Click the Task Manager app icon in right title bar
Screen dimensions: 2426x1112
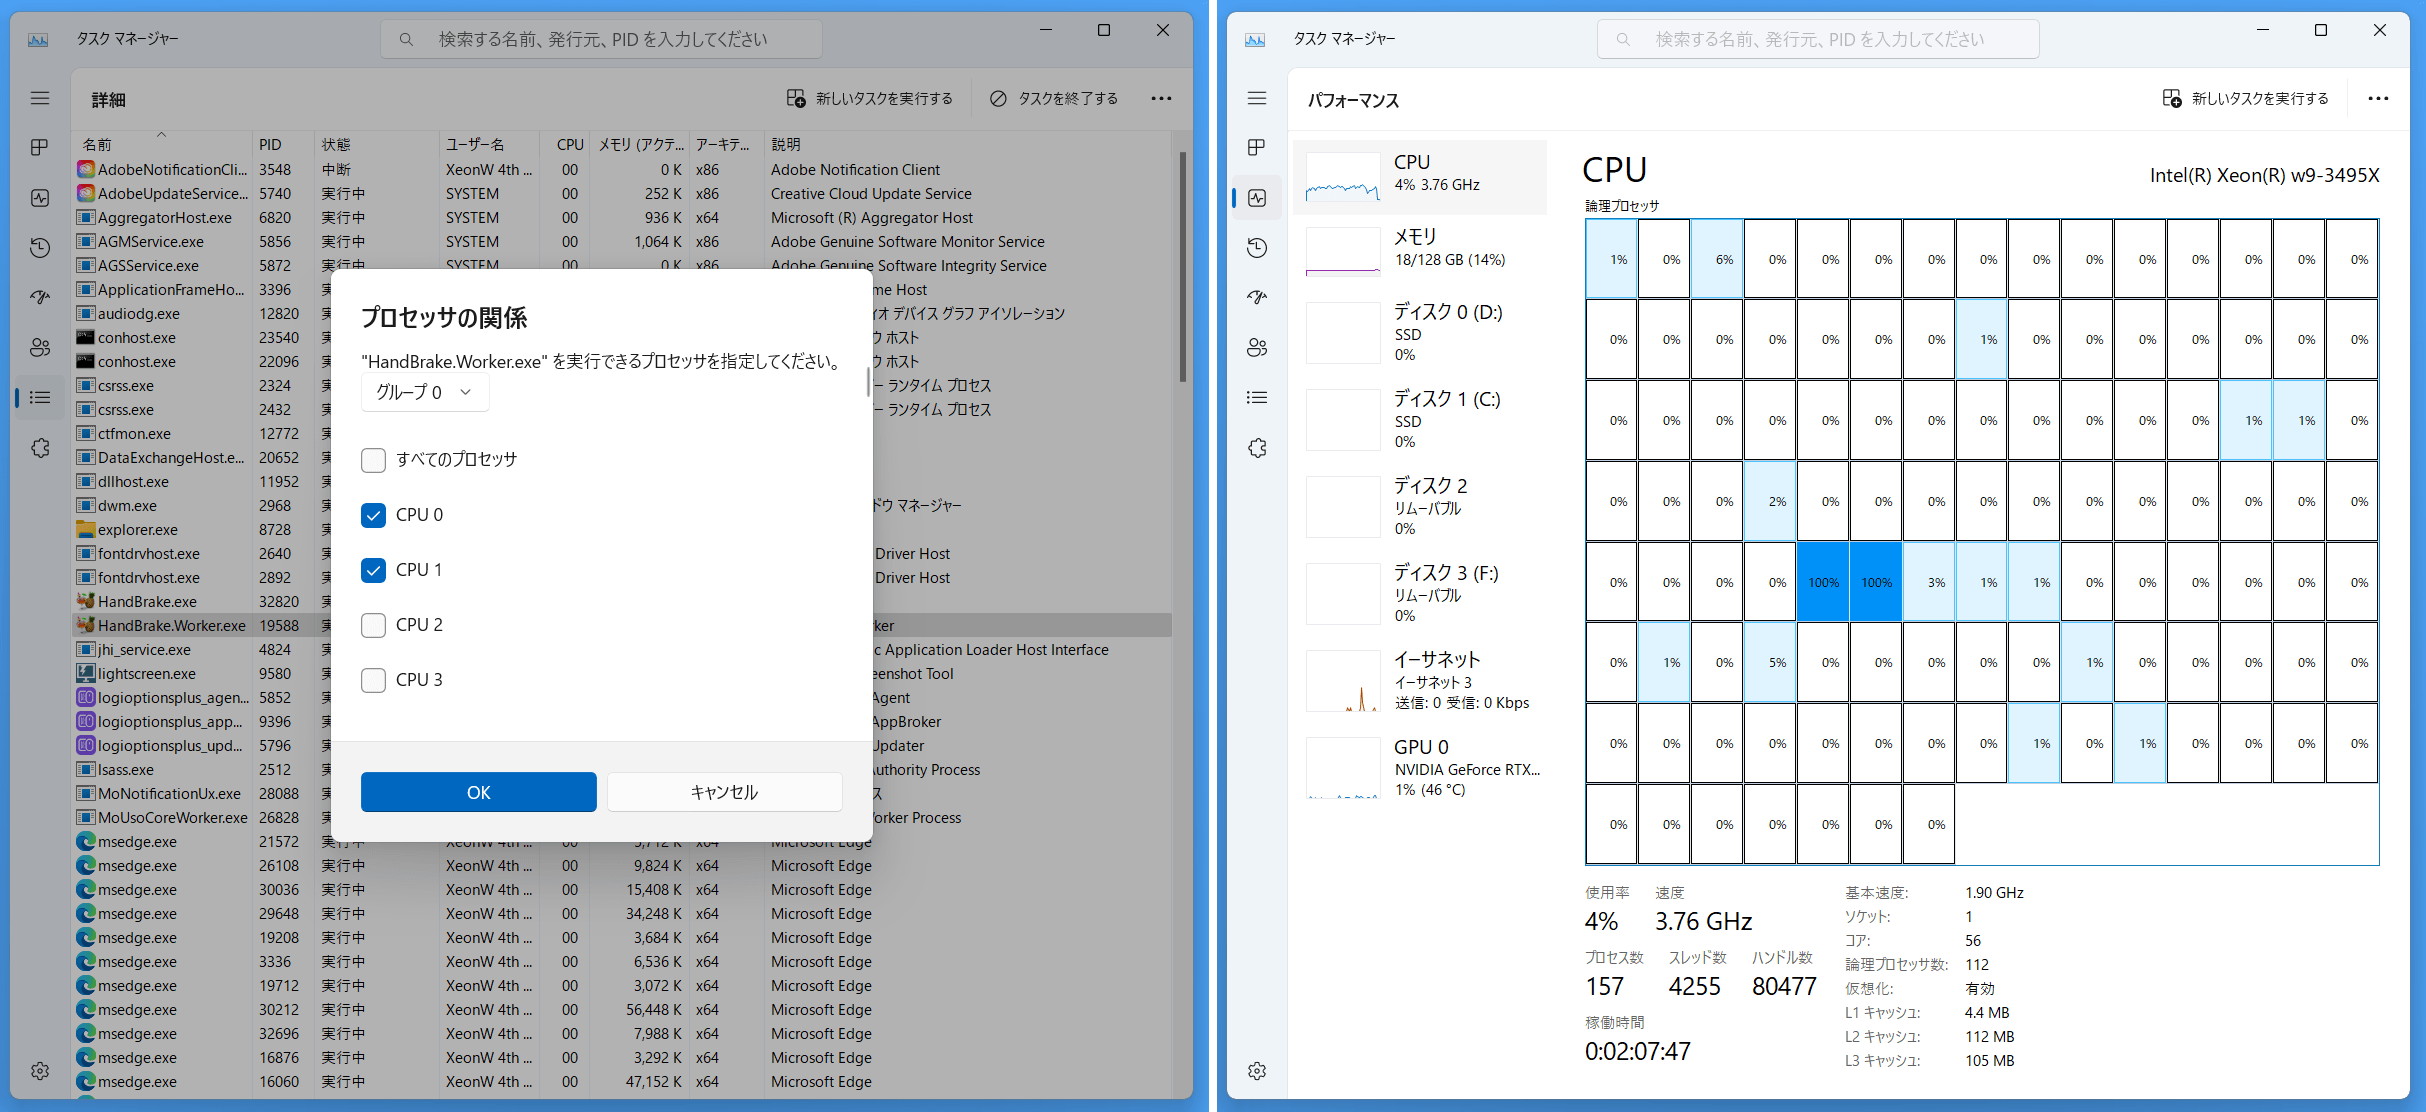pos(1255,39)
